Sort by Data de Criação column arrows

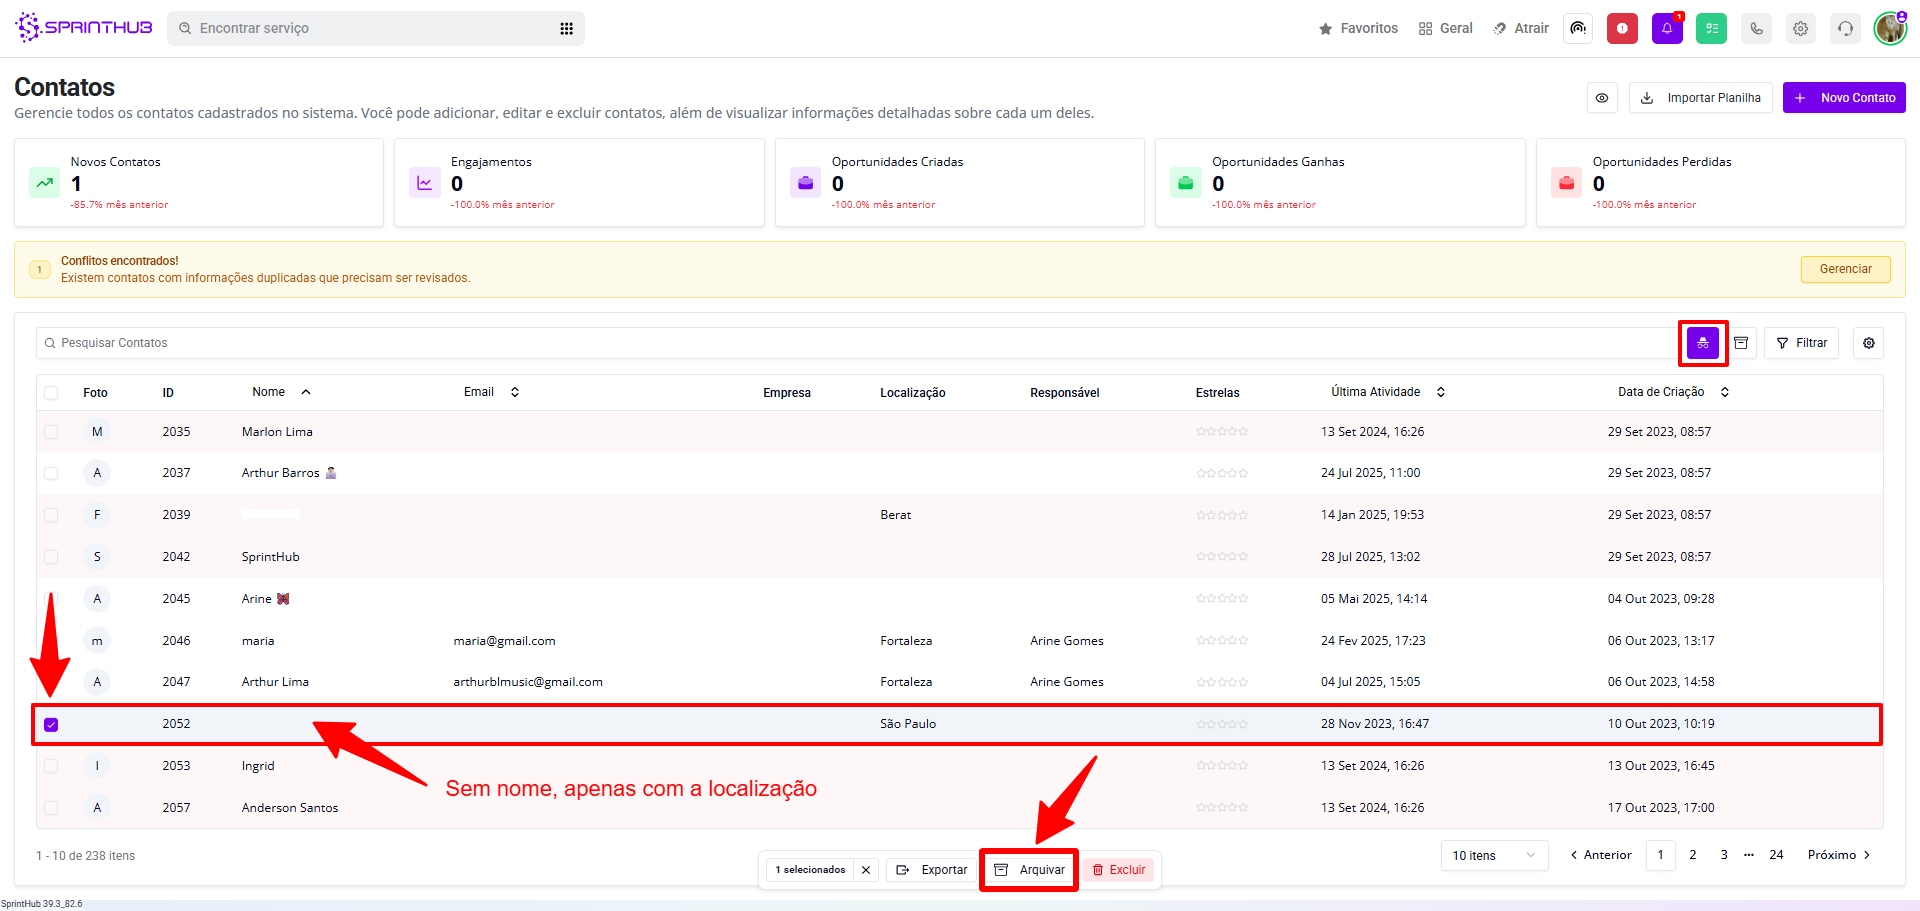tap(1725, 392)
